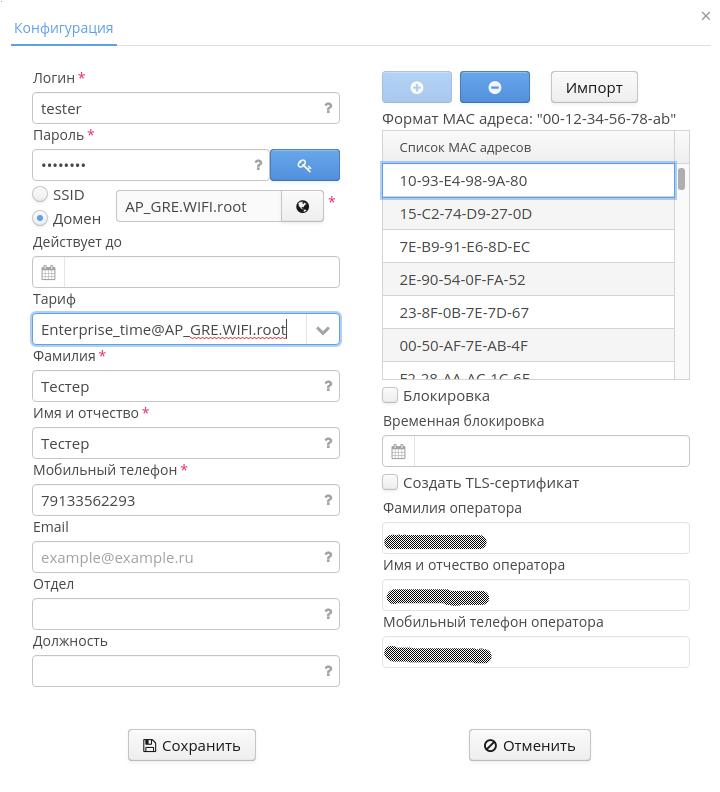Click help question mark in Логин field

tap(327, 108)
